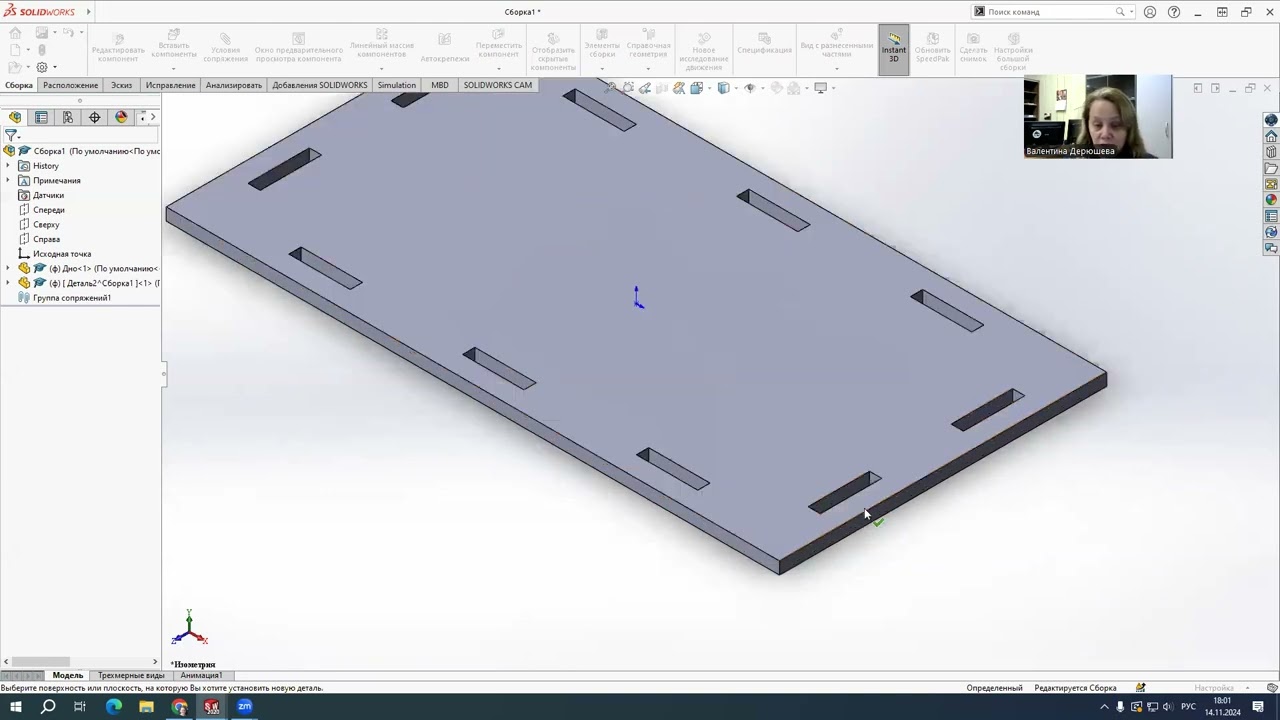Select Спереди plane in tree
This screenshot has height=720, width=1280.
pos(48,210)
